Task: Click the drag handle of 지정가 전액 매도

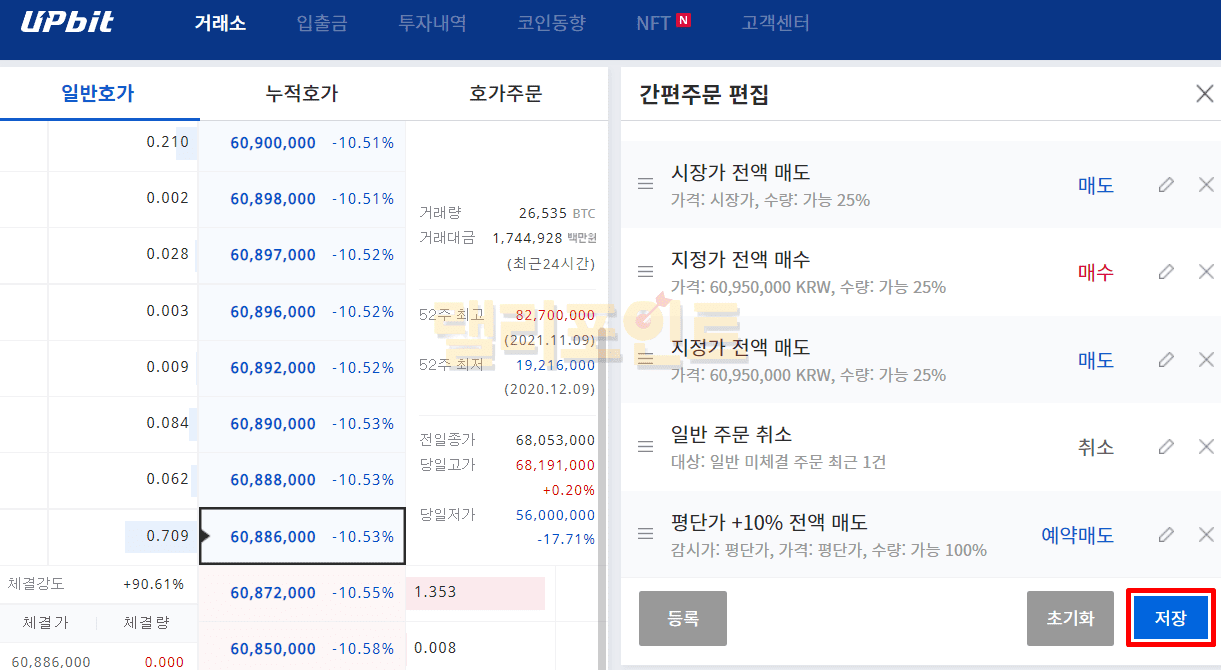Action: pyautogui.click(x=646, y=359)
